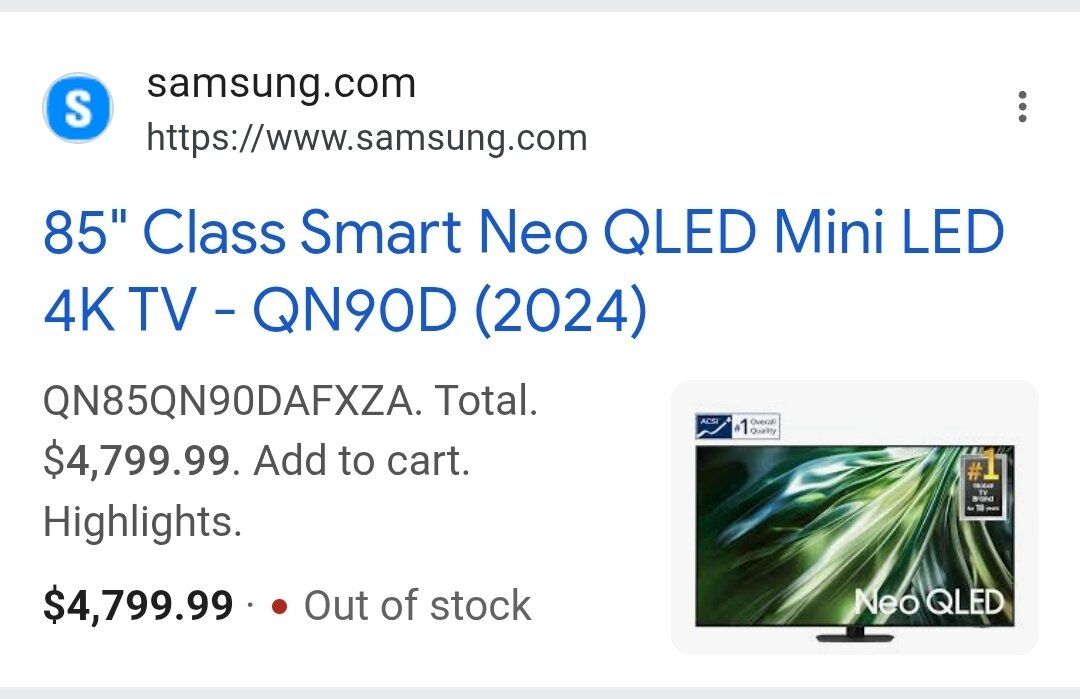The height and width of the screenshot is (699, 1080).
Task: Click the blue Samsung "S" favicon
Action: 77,107
